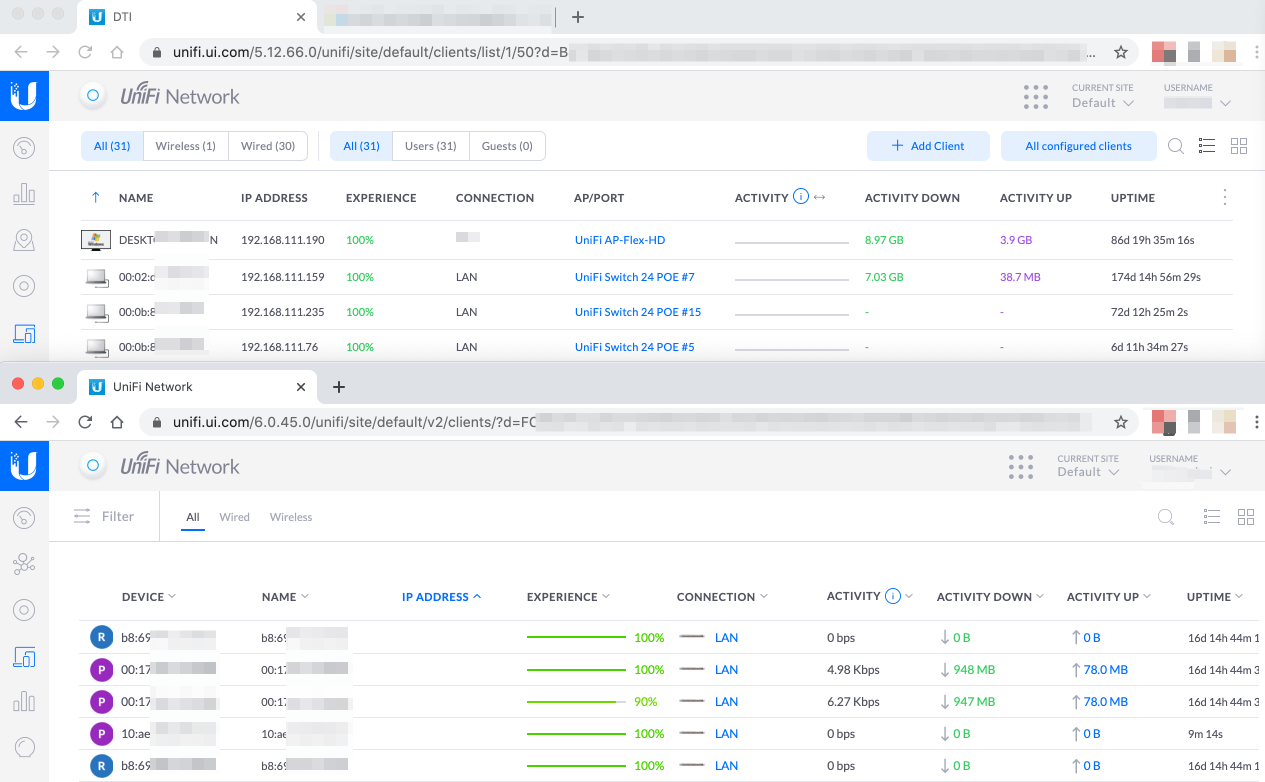Open apps grid in top window header

point(1036,97)
